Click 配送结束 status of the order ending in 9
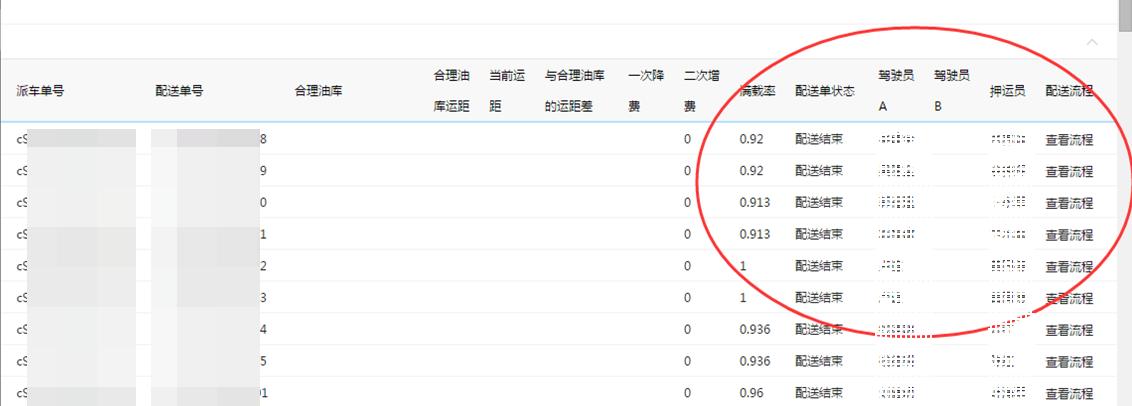The image size is (1132, 406). (x=819, y=170)
